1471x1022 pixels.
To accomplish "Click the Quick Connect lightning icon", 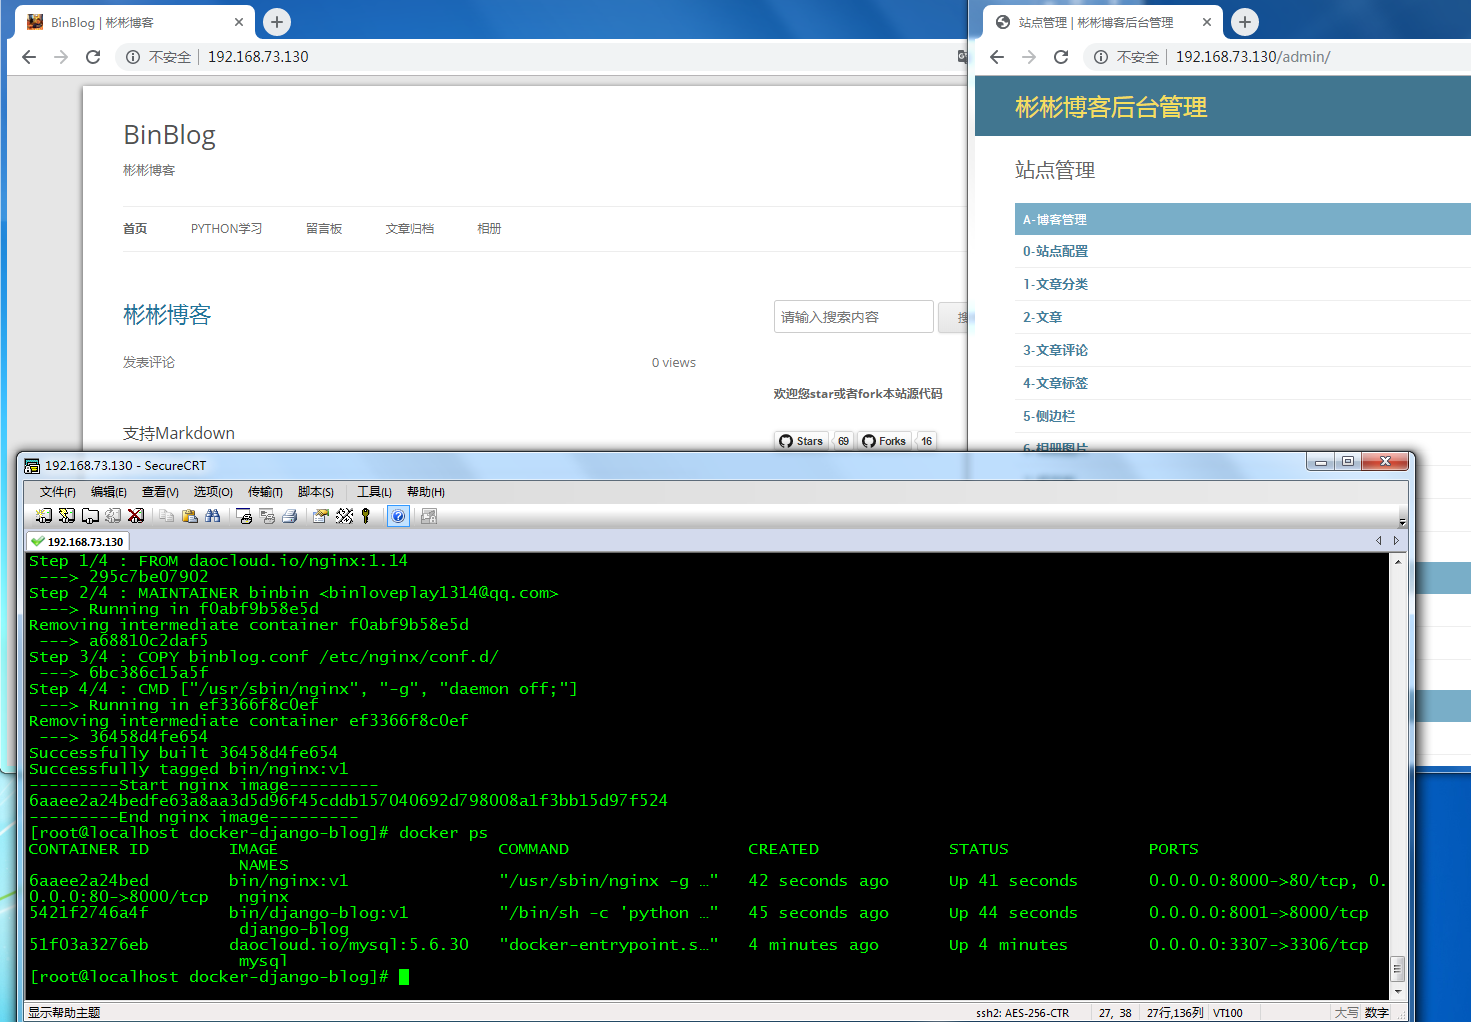I will 67,516.
